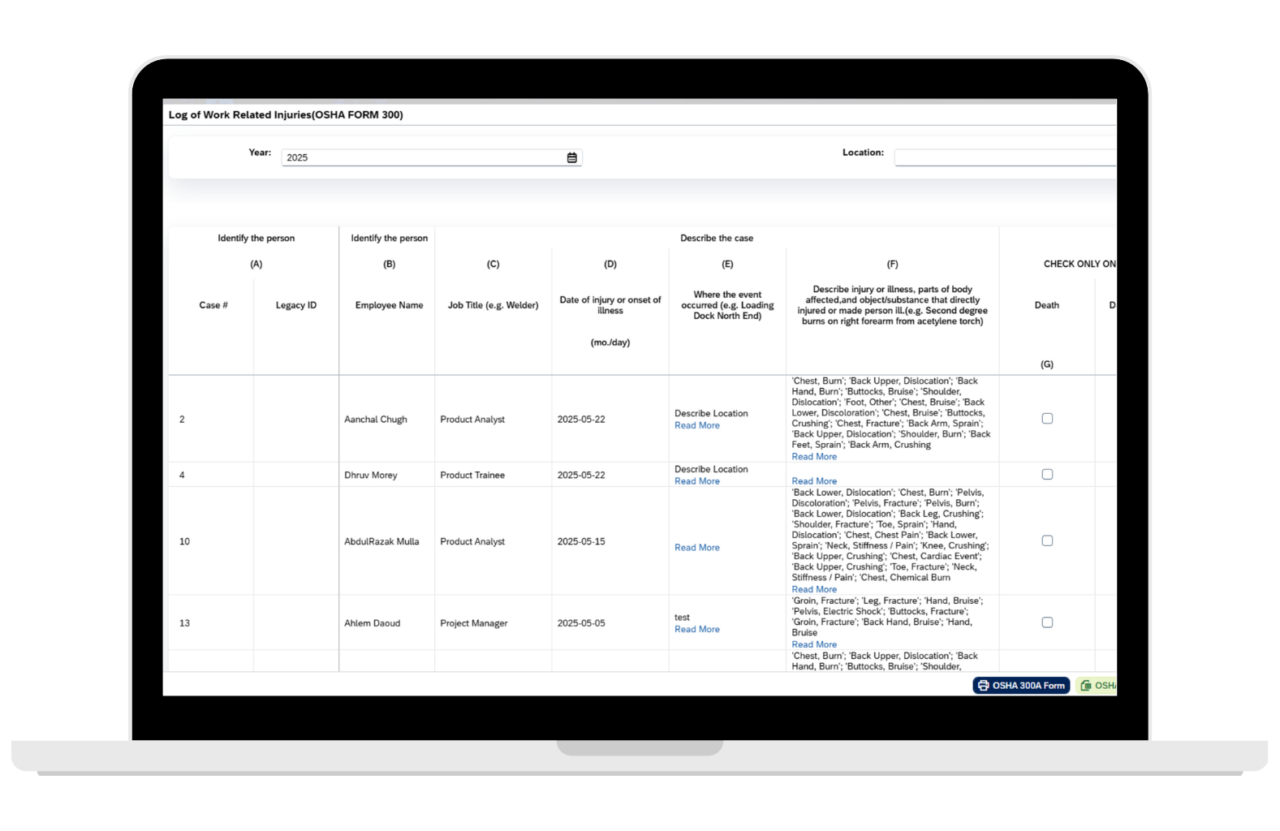Screen dimensions: 1280x831
Task: Select employee name Ahlem Daoud
Action: point(372,624)
